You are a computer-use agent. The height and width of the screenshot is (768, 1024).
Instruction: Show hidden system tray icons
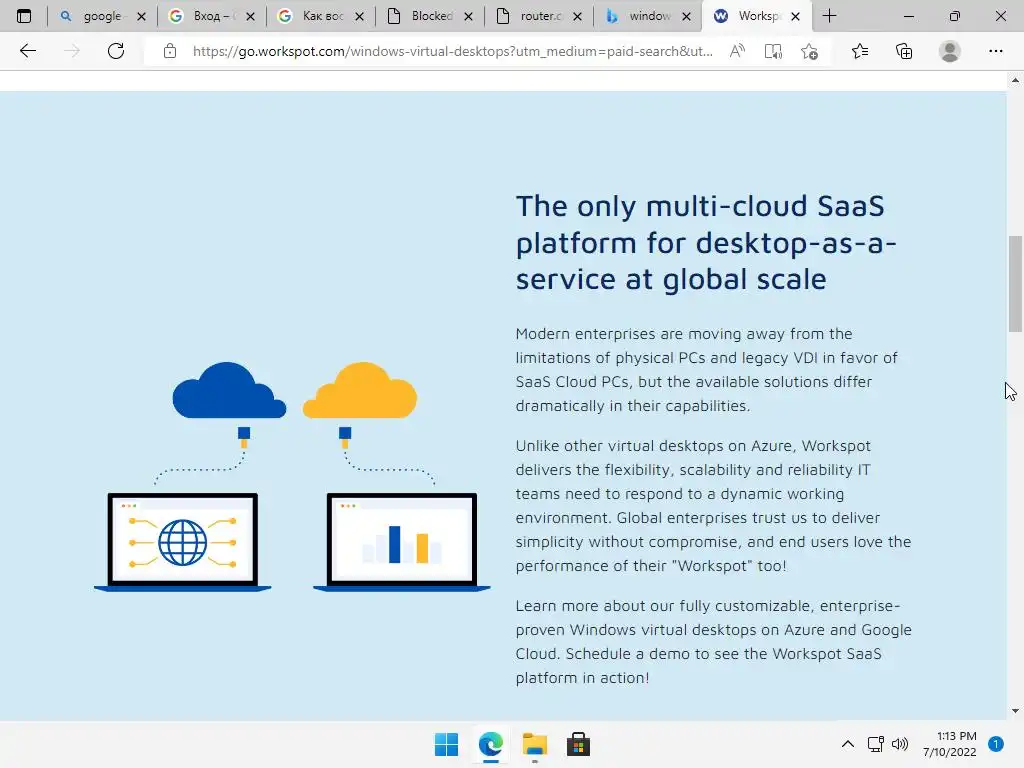click(847, 744)
